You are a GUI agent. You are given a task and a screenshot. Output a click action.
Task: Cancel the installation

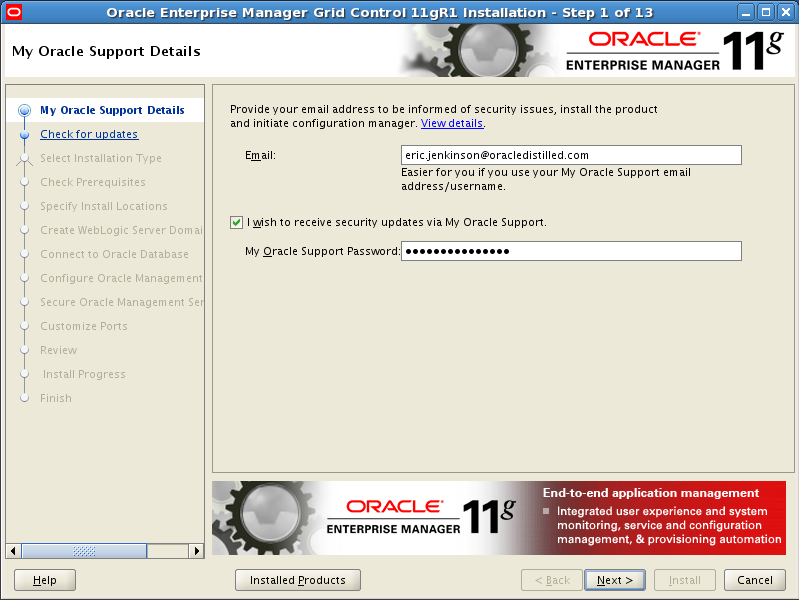tap(755, 580)
